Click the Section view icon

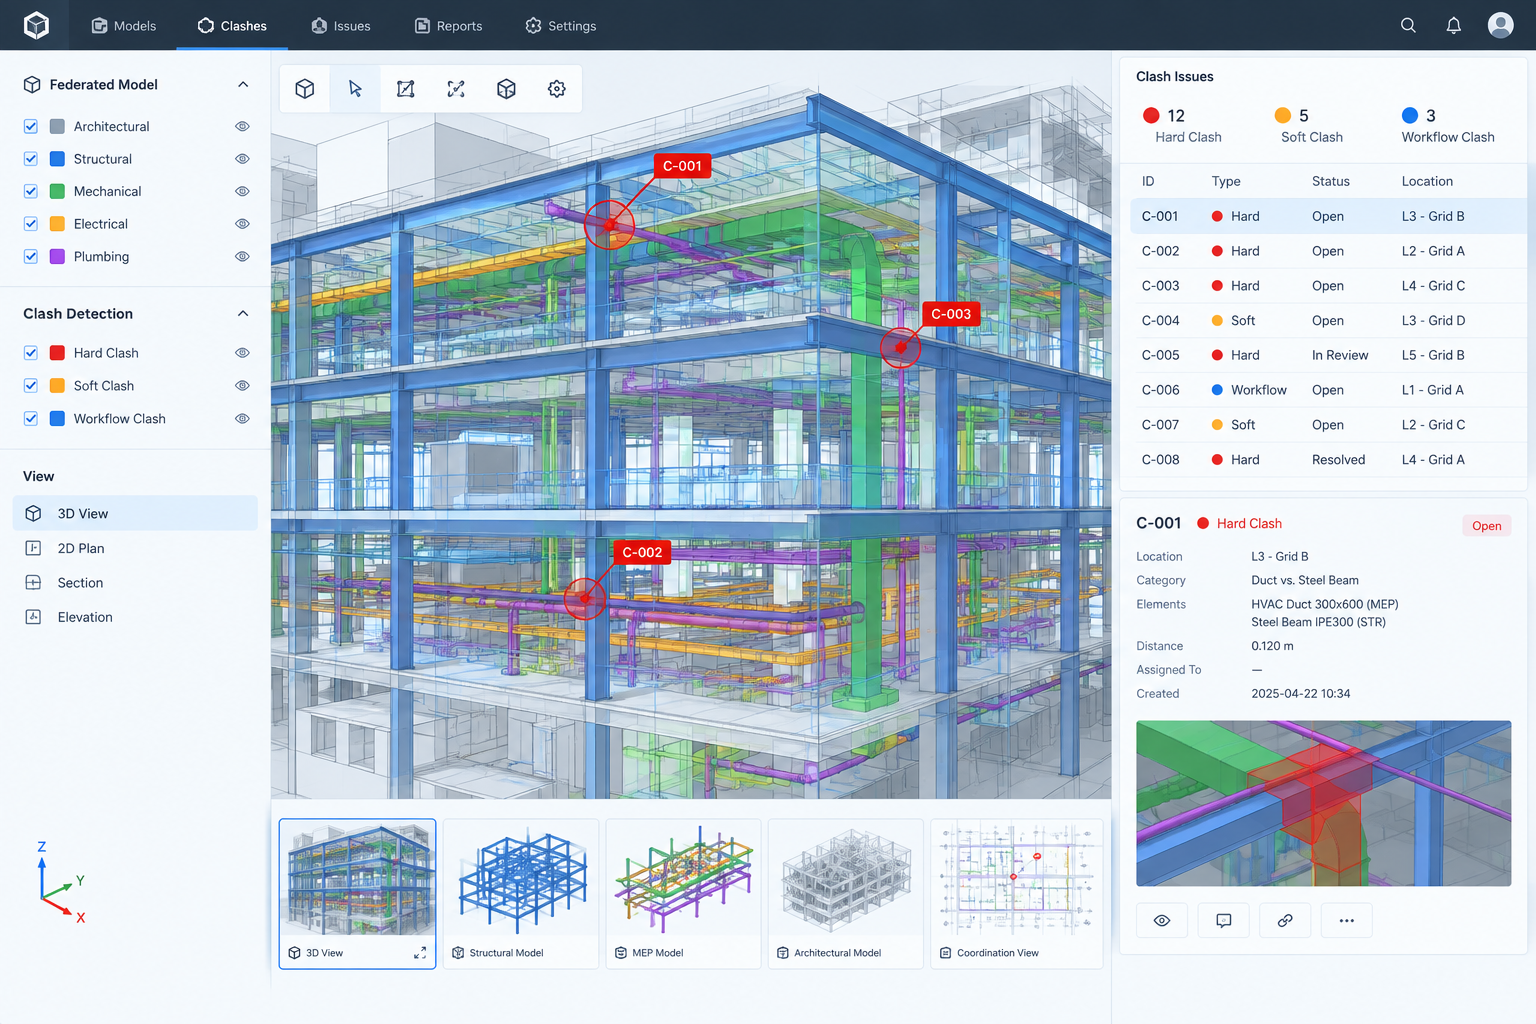point(33,582)
